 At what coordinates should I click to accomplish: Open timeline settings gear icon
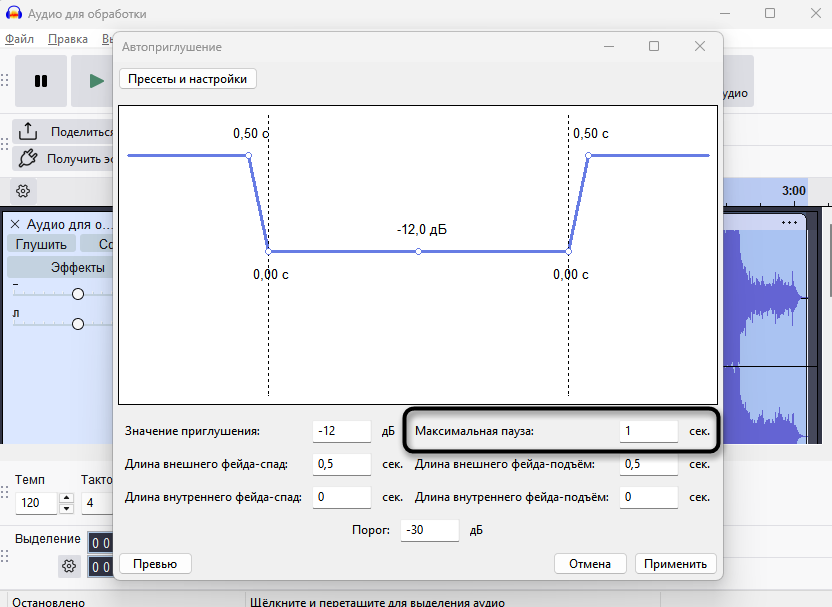(x=23, y=191)
